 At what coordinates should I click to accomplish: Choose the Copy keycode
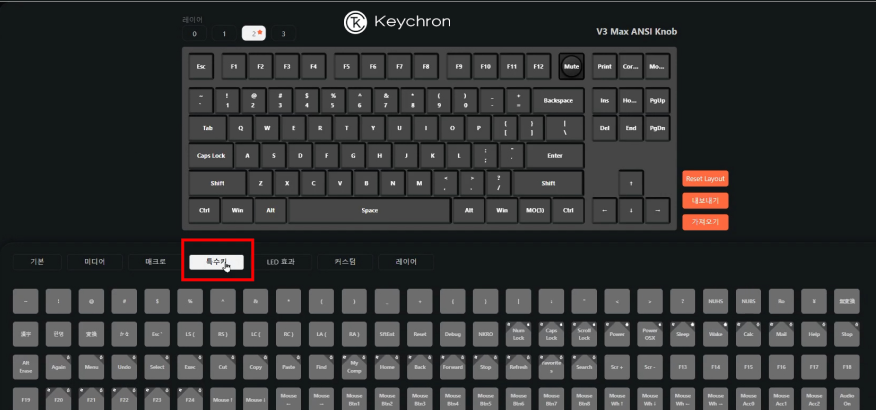255,367
